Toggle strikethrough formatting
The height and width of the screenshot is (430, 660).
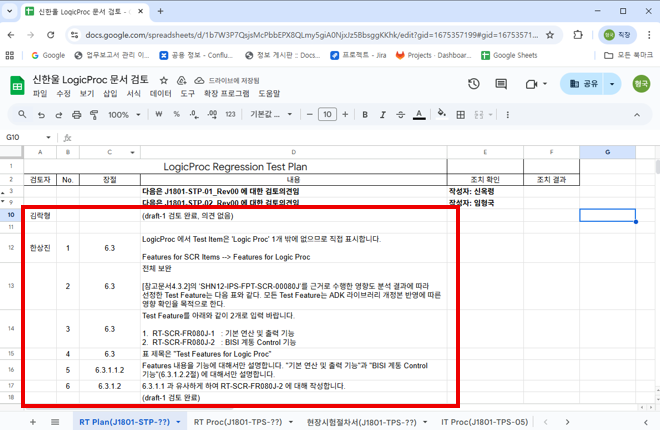[x=399, y=115]
